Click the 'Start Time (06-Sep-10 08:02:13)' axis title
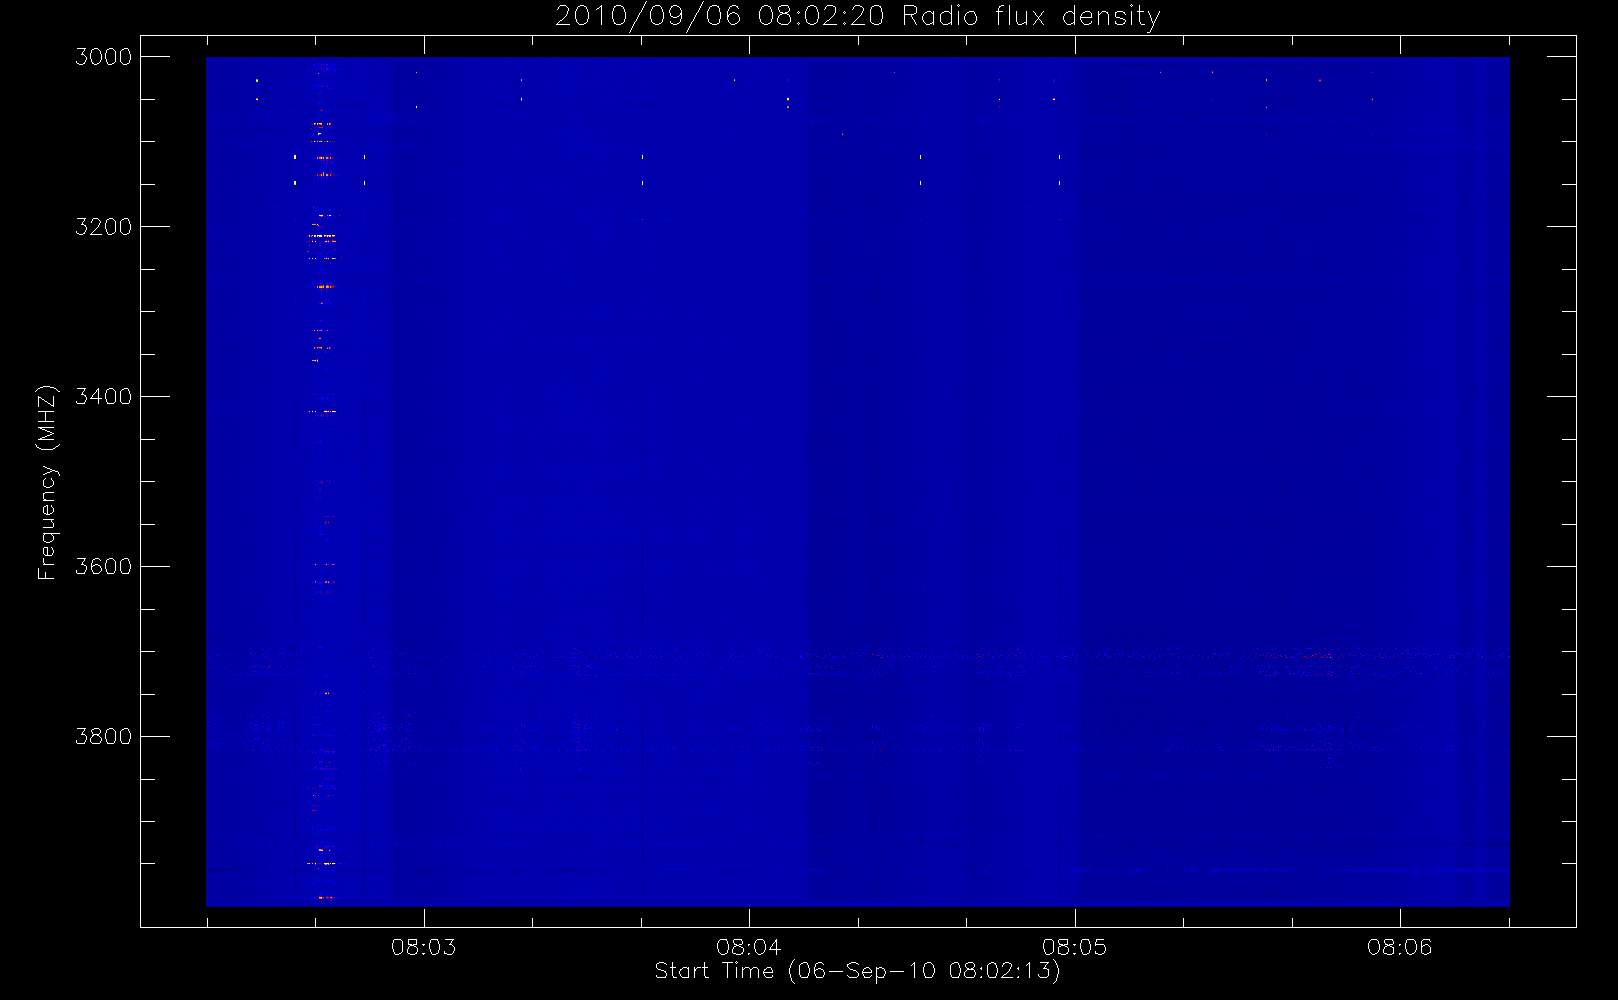Image resolution: width=1618 pixels, height=1000 pixels. pyautogui.click(x=857, y=971)
